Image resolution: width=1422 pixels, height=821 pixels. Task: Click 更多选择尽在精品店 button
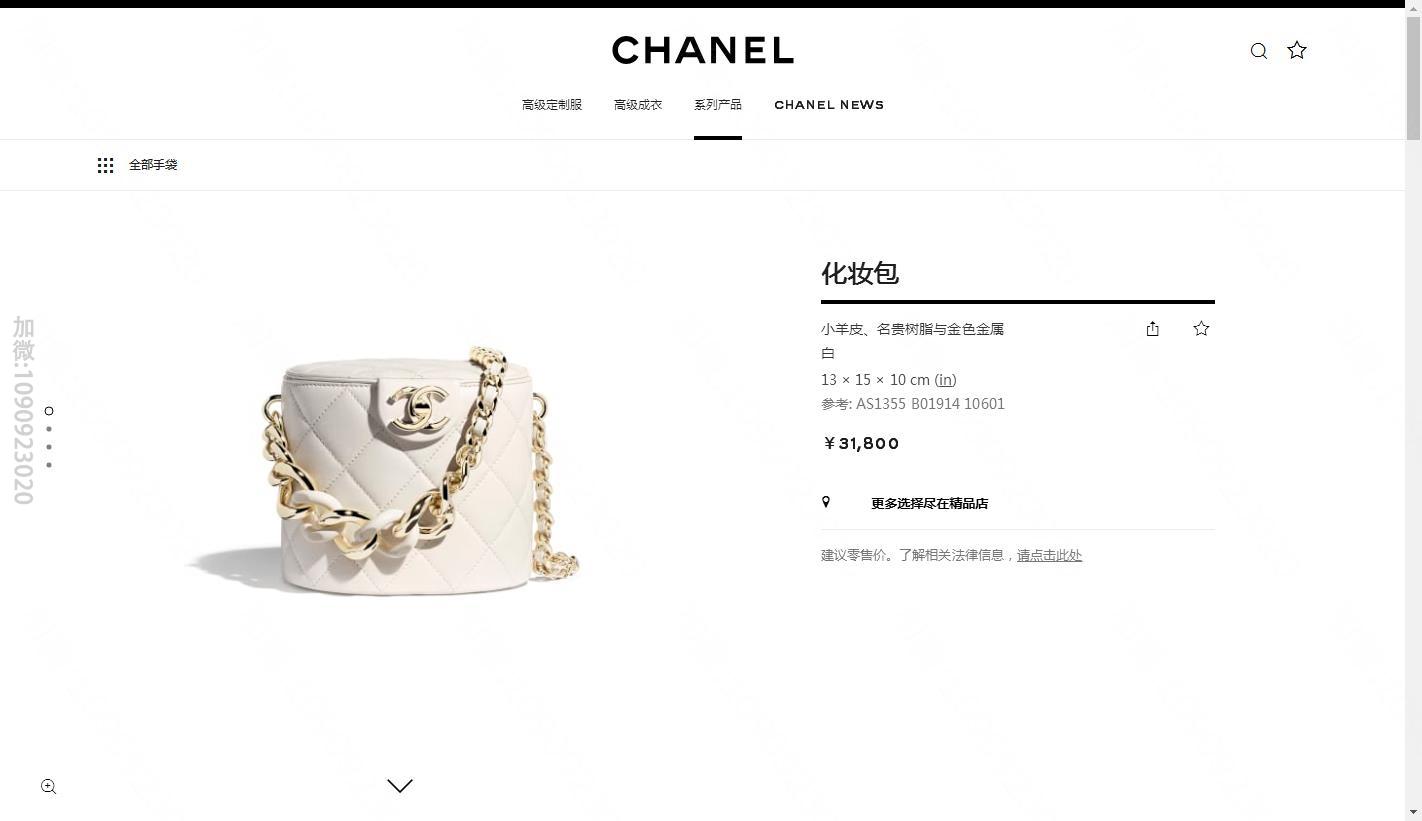pyautogui.click(x=929, y=503)
